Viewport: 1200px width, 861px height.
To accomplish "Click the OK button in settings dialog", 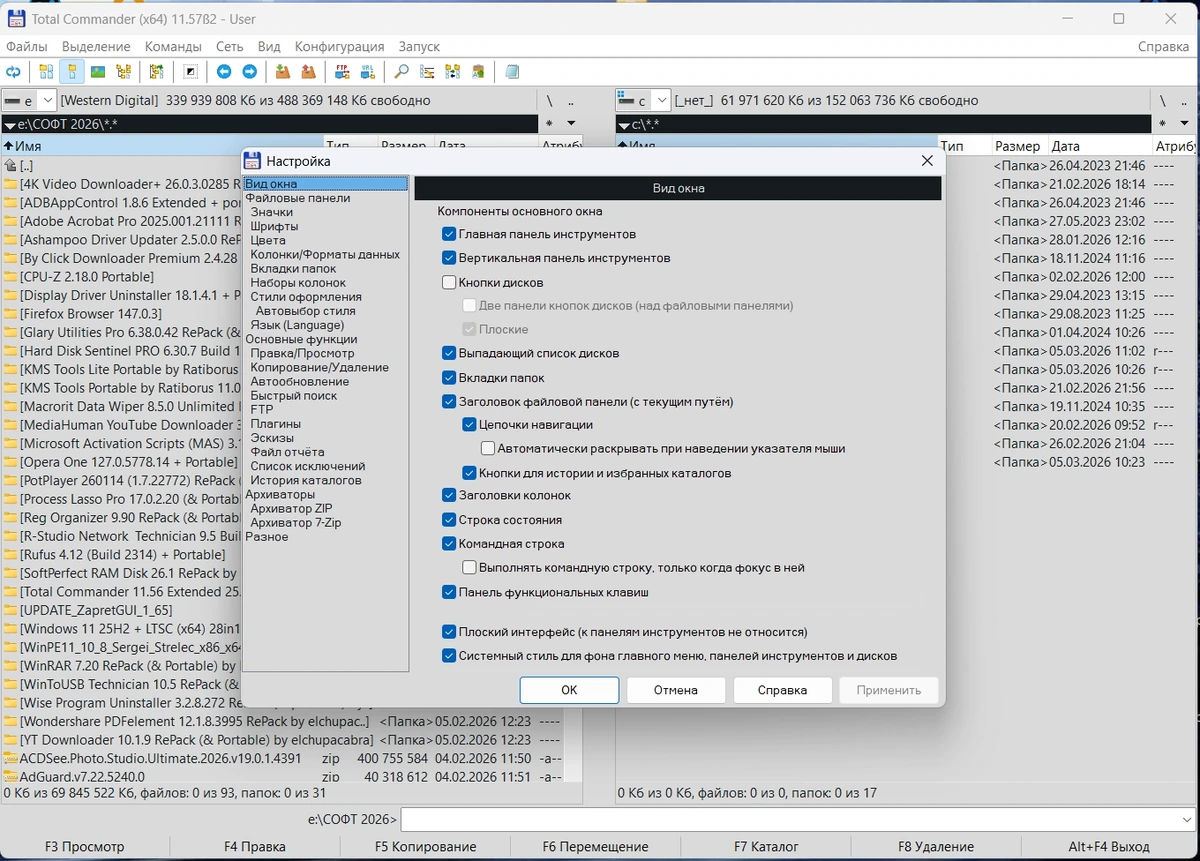I will click(x=569, y=690).
